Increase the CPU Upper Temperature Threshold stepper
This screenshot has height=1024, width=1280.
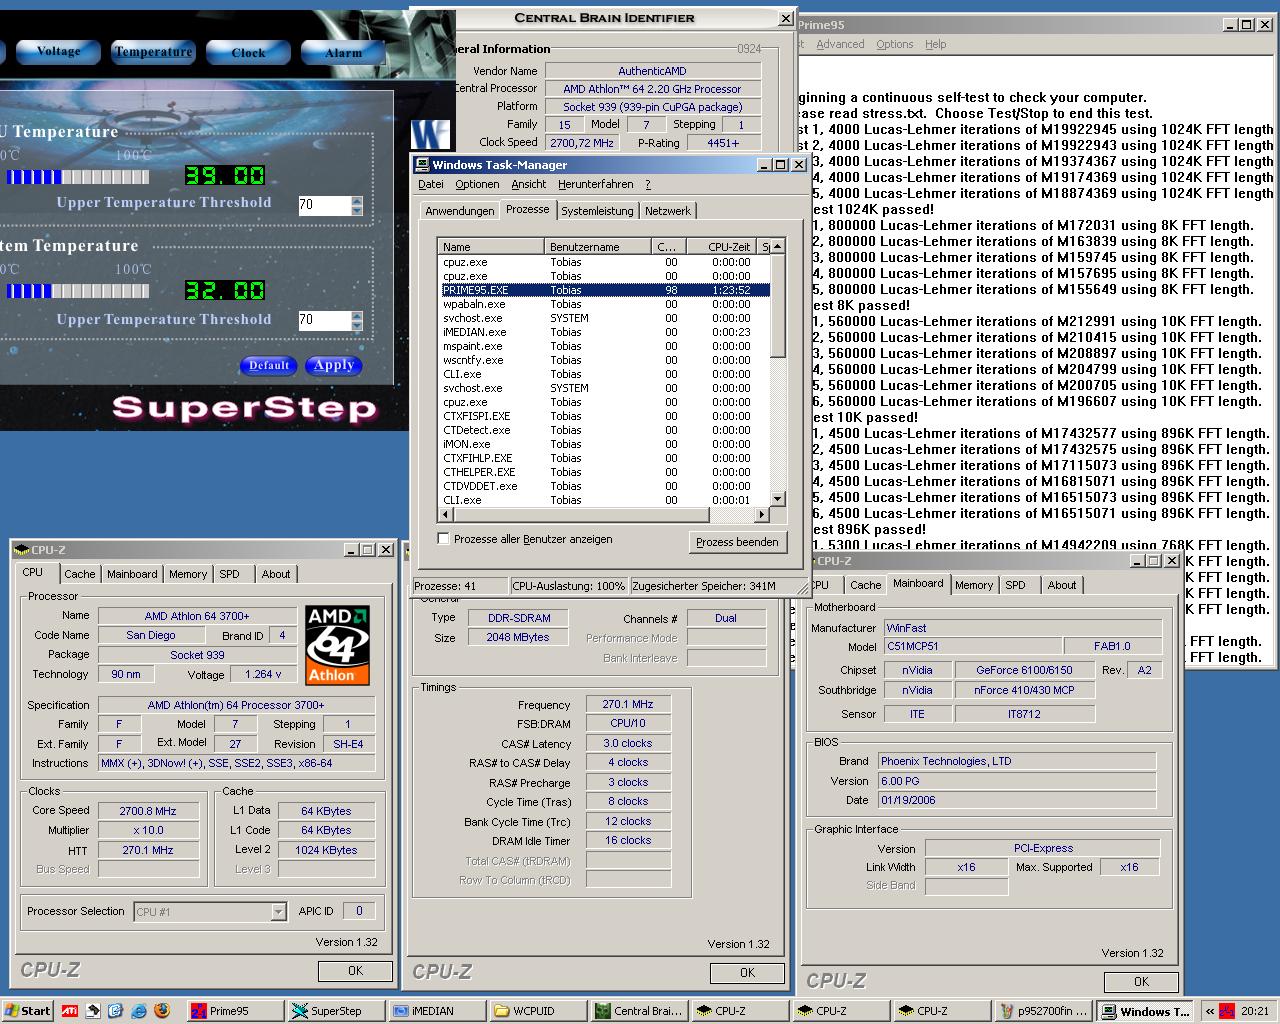pyautogui.click(x=356, y=200)
